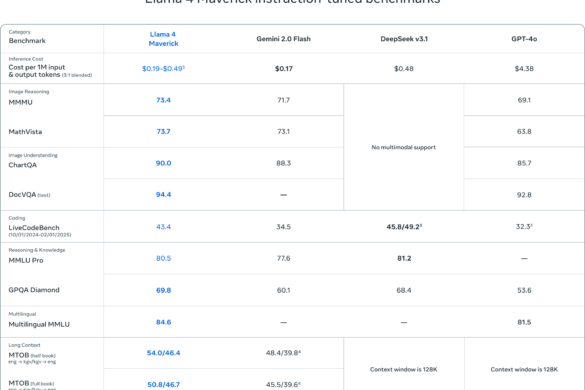The height and width of the screenshot is (390, 585).
Task: Click the MTOB full book score 50.8/46.7
Action: 163,384
